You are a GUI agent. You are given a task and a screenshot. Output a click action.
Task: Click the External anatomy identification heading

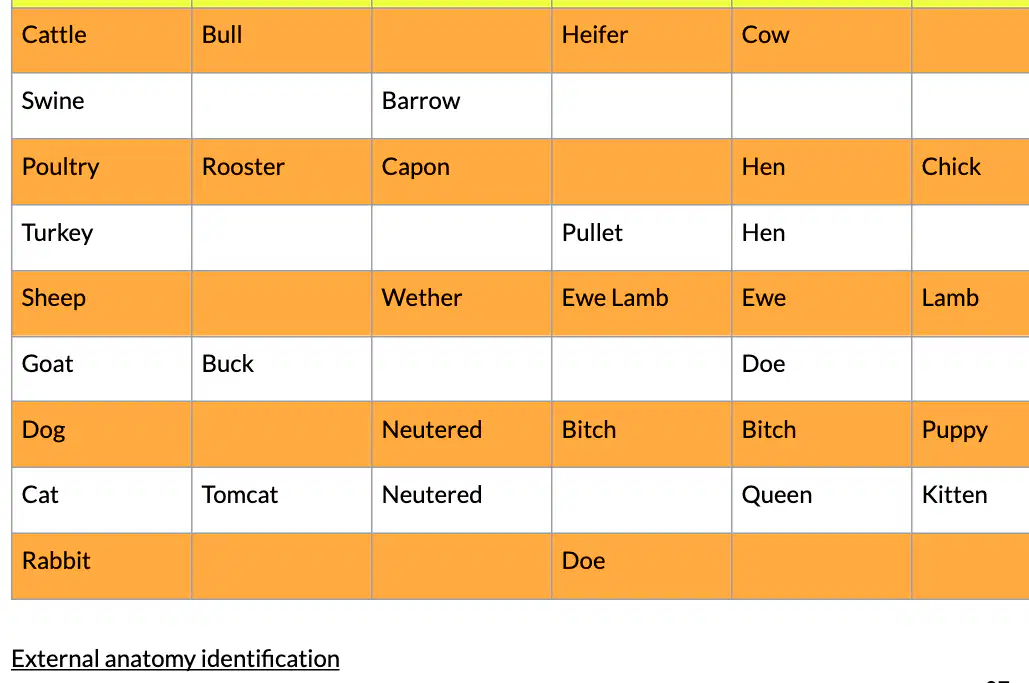tap(175, 659)
